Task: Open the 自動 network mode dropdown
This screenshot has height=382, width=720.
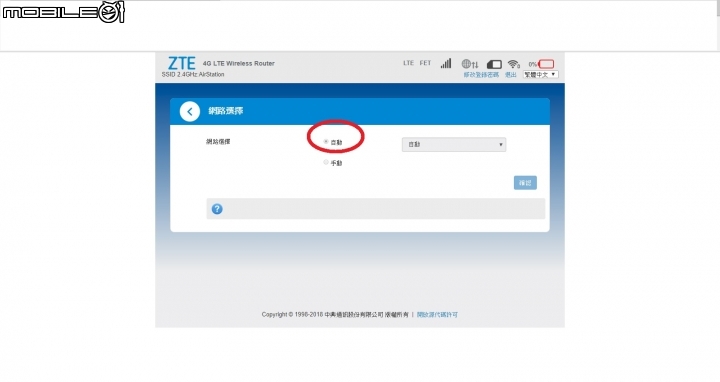Action: [x=454, y=144]
